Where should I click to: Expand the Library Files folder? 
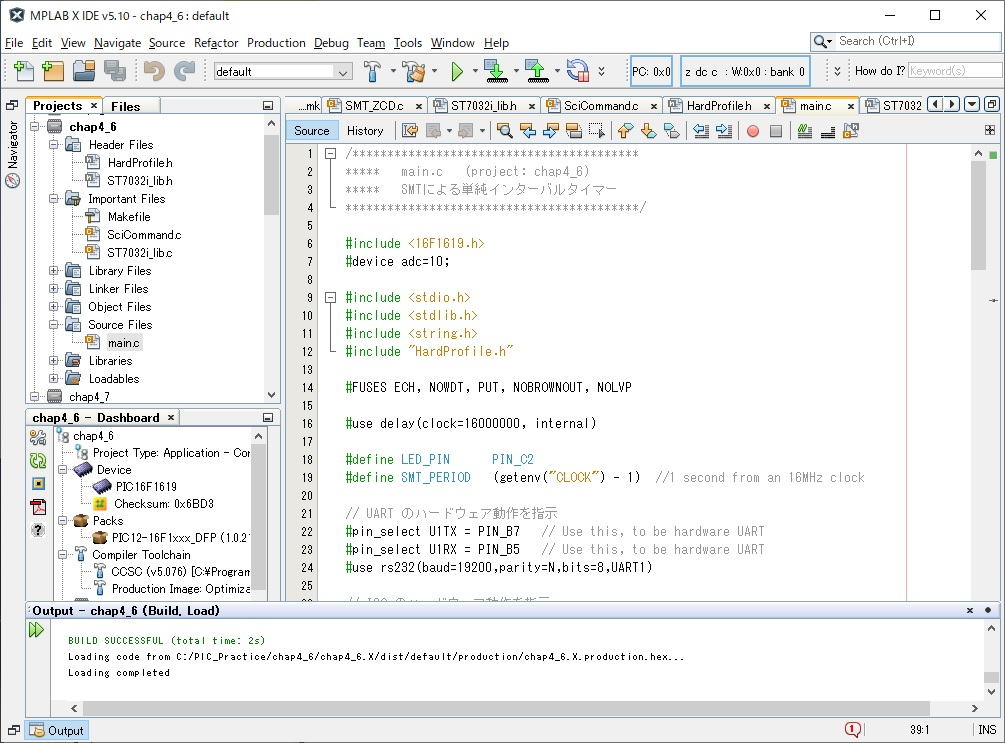point(54,271)
